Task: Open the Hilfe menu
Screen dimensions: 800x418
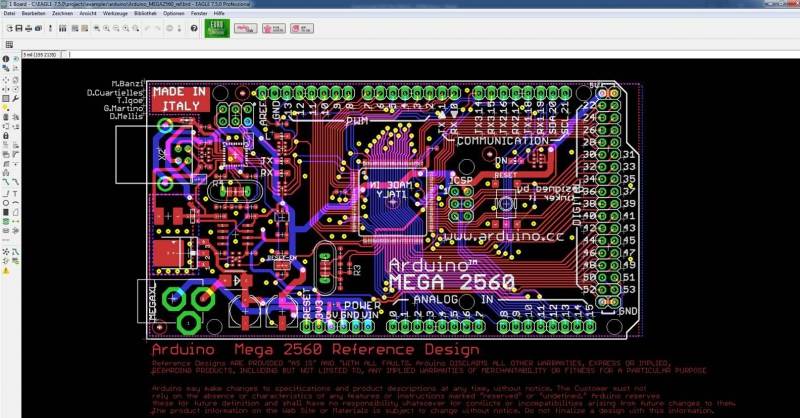Action: point(219,13)
